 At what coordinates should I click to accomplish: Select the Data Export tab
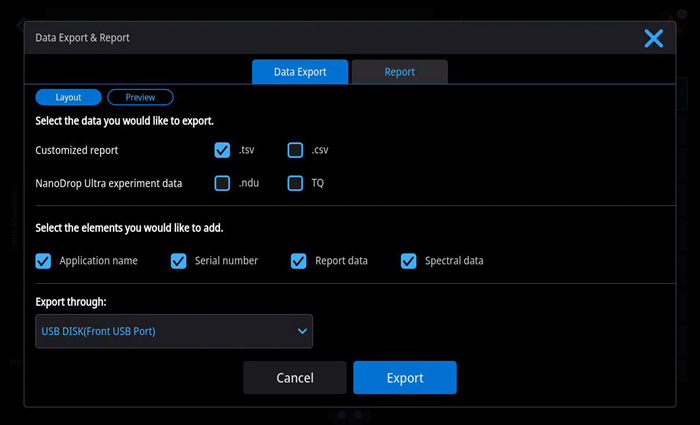pyautogui.click(x=299, y=72)
